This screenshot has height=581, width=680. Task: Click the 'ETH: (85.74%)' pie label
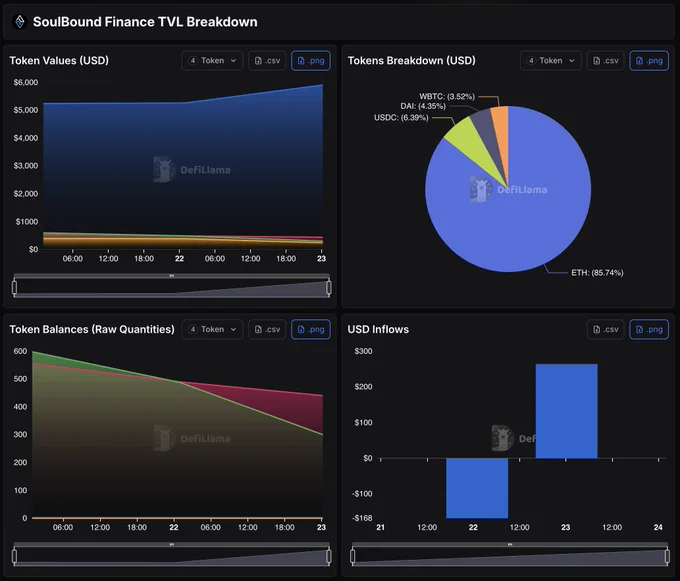coord(597,273)
